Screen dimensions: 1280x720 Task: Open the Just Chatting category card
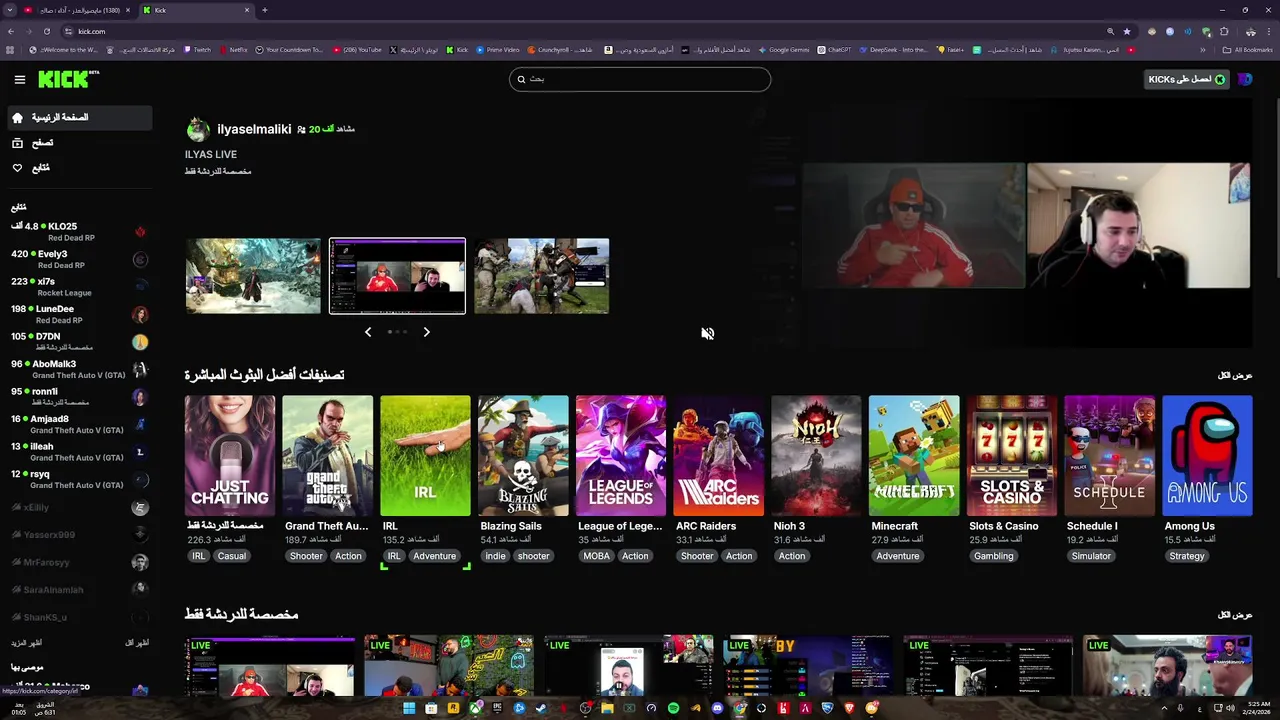click(229, 456)
